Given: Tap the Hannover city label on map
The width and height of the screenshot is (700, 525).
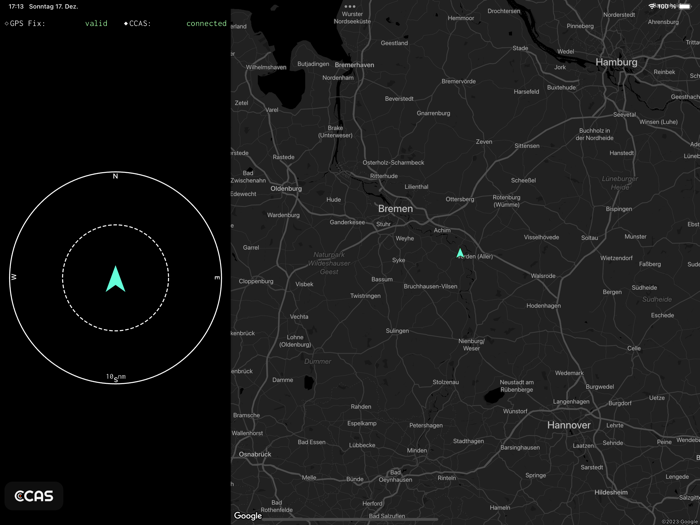Looking at the screenshot, I should pos(569,425).
